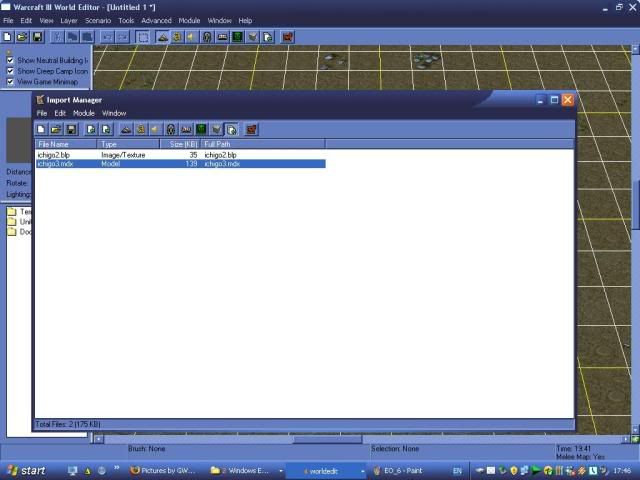
Task: Click Pictures by GW Firefox taskbar button
Action: [x=163, y=471]
